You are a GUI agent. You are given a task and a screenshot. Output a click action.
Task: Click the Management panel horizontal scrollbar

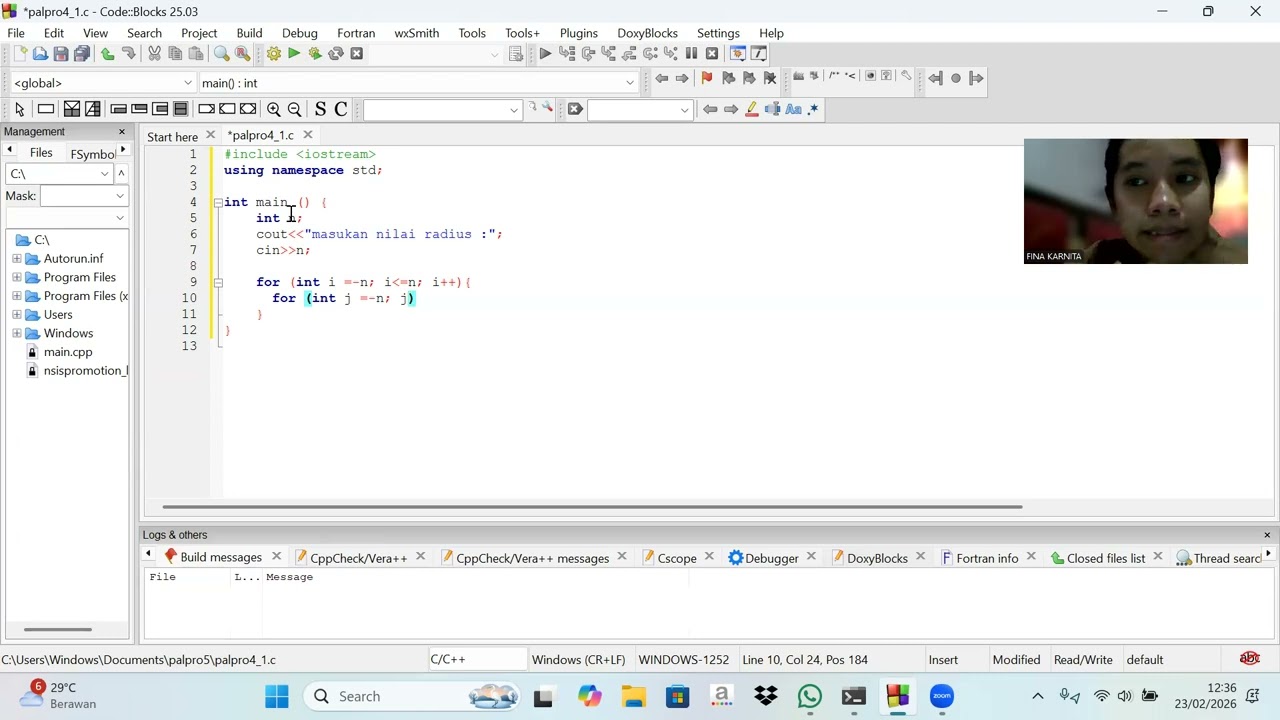(58, 629)
